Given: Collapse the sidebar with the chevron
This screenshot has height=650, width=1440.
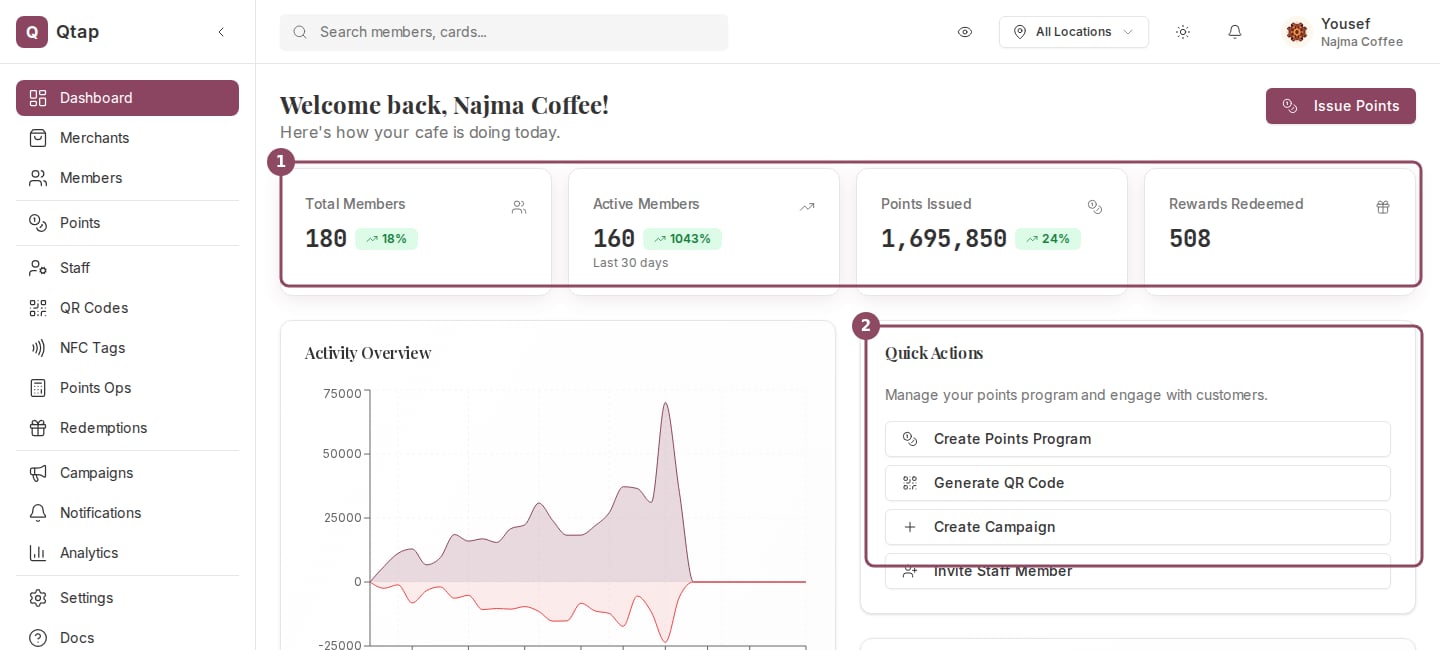Looking at the screenshot, I should click(221, 32).
